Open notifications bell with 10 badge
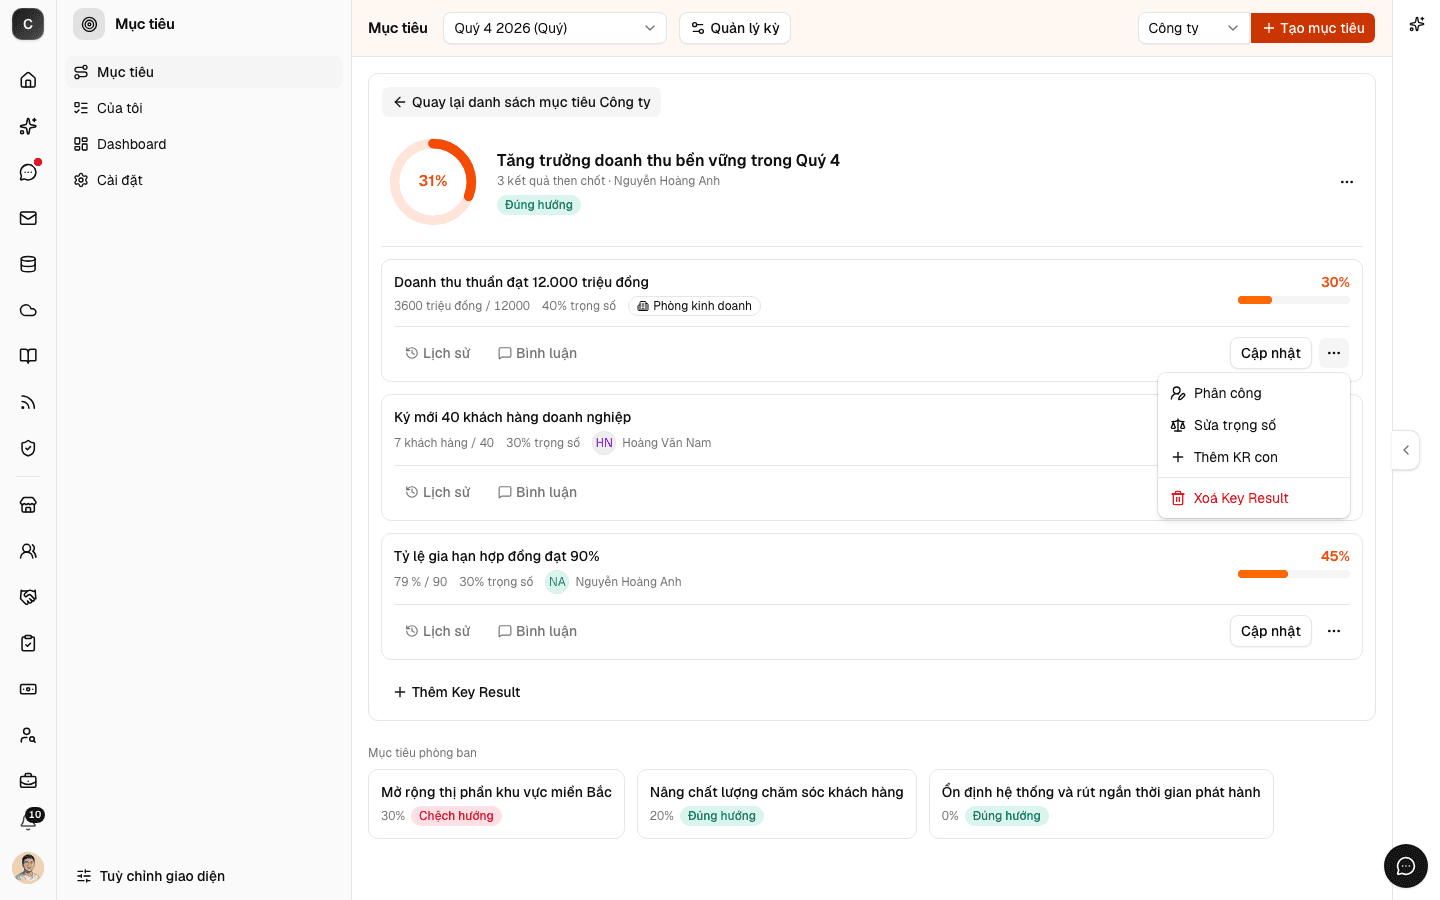Image resolution: width=1440 pixels, height=900 pixels. click(29, 820)
